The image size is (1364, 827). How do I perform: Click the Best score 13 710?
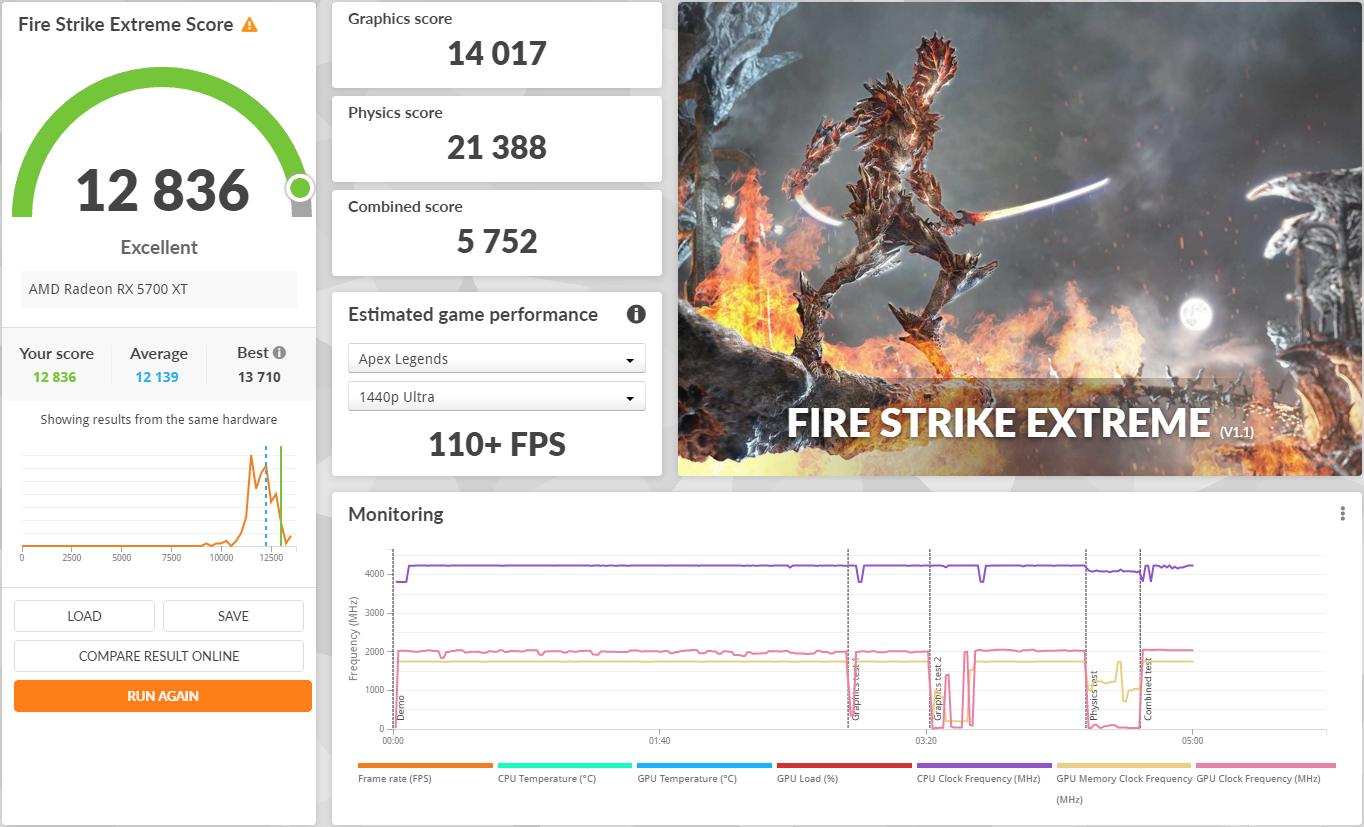point(259,377)
